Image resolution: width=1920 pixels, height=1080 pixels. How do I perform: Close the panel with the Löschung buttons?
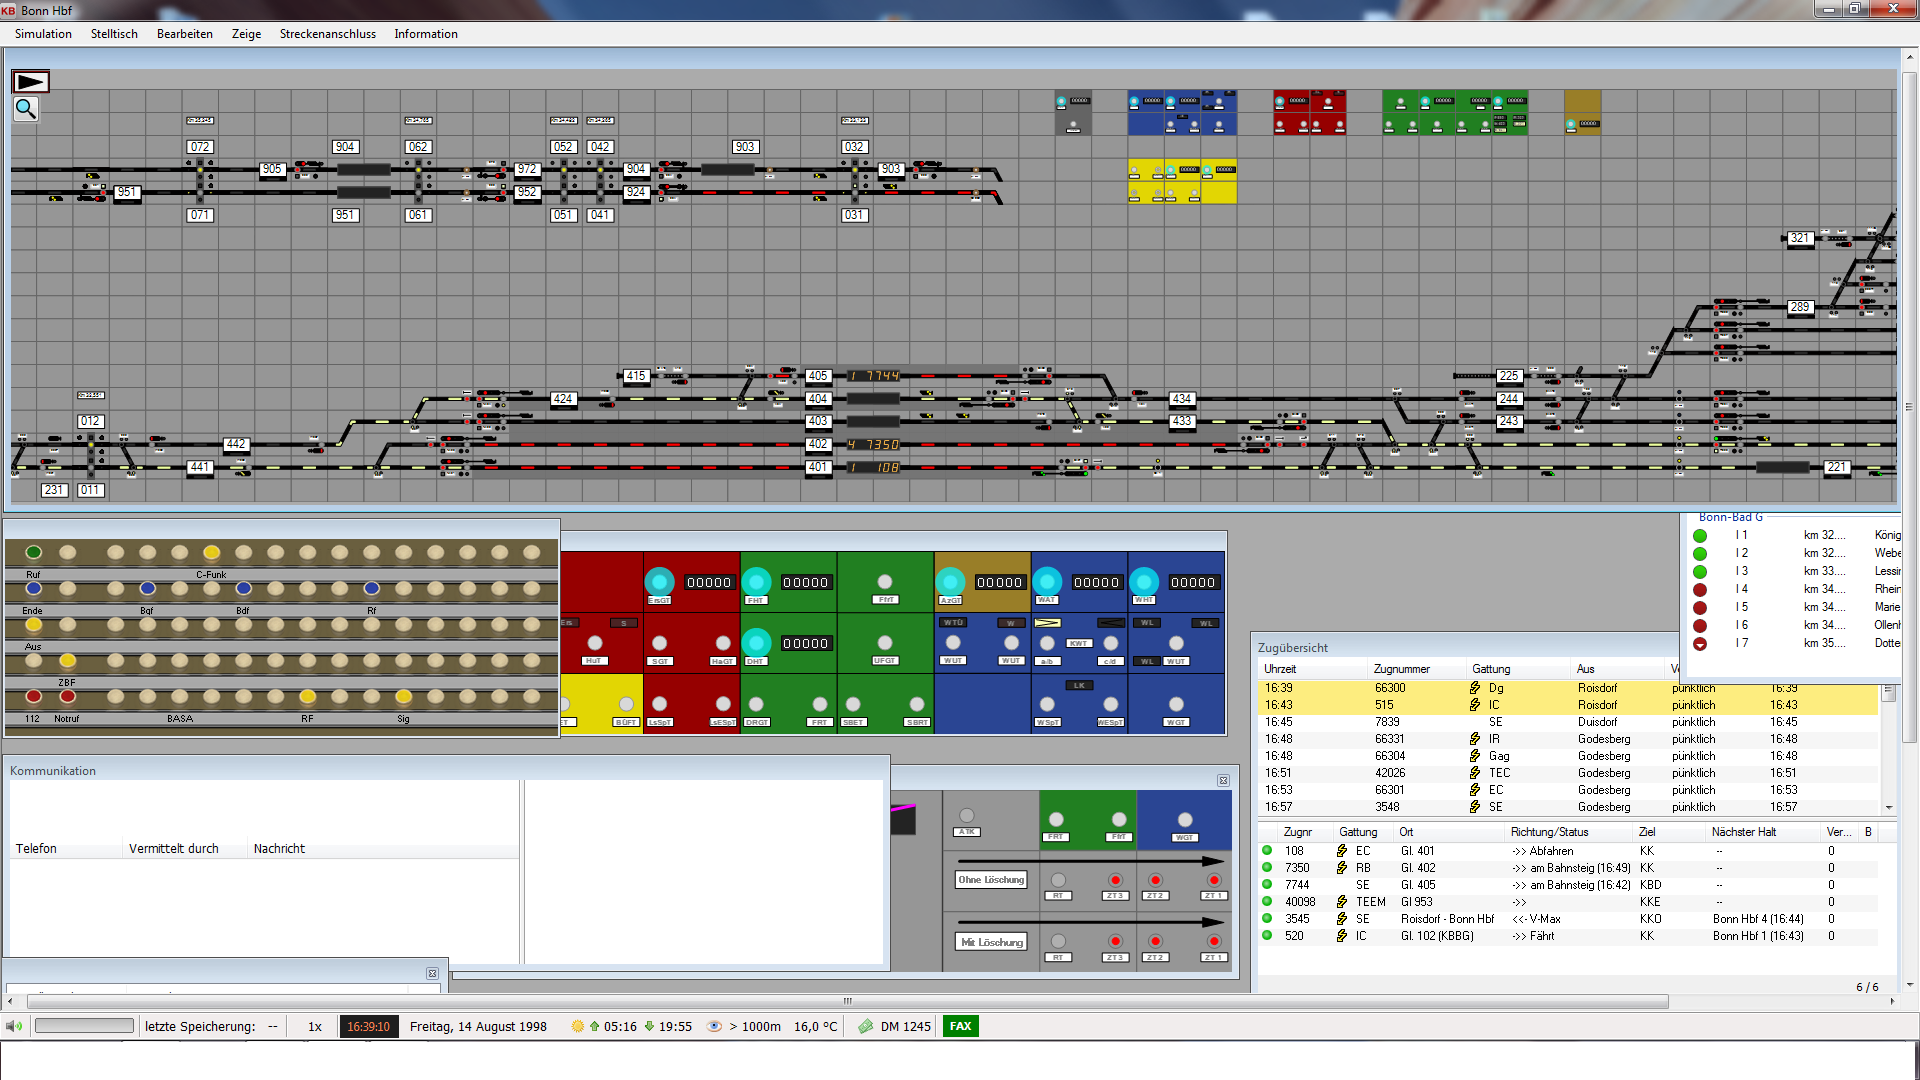point(1223,780)
